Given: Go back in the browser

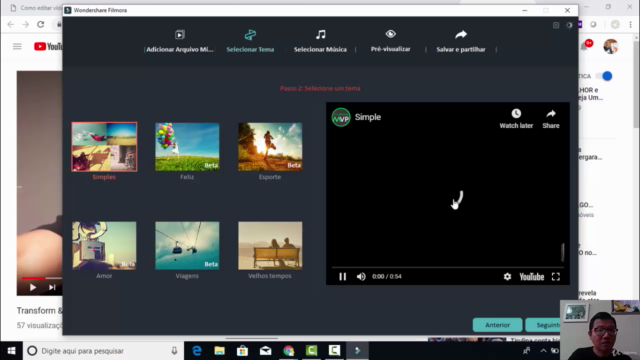Looking at the screenshot, I should (11, 24).
